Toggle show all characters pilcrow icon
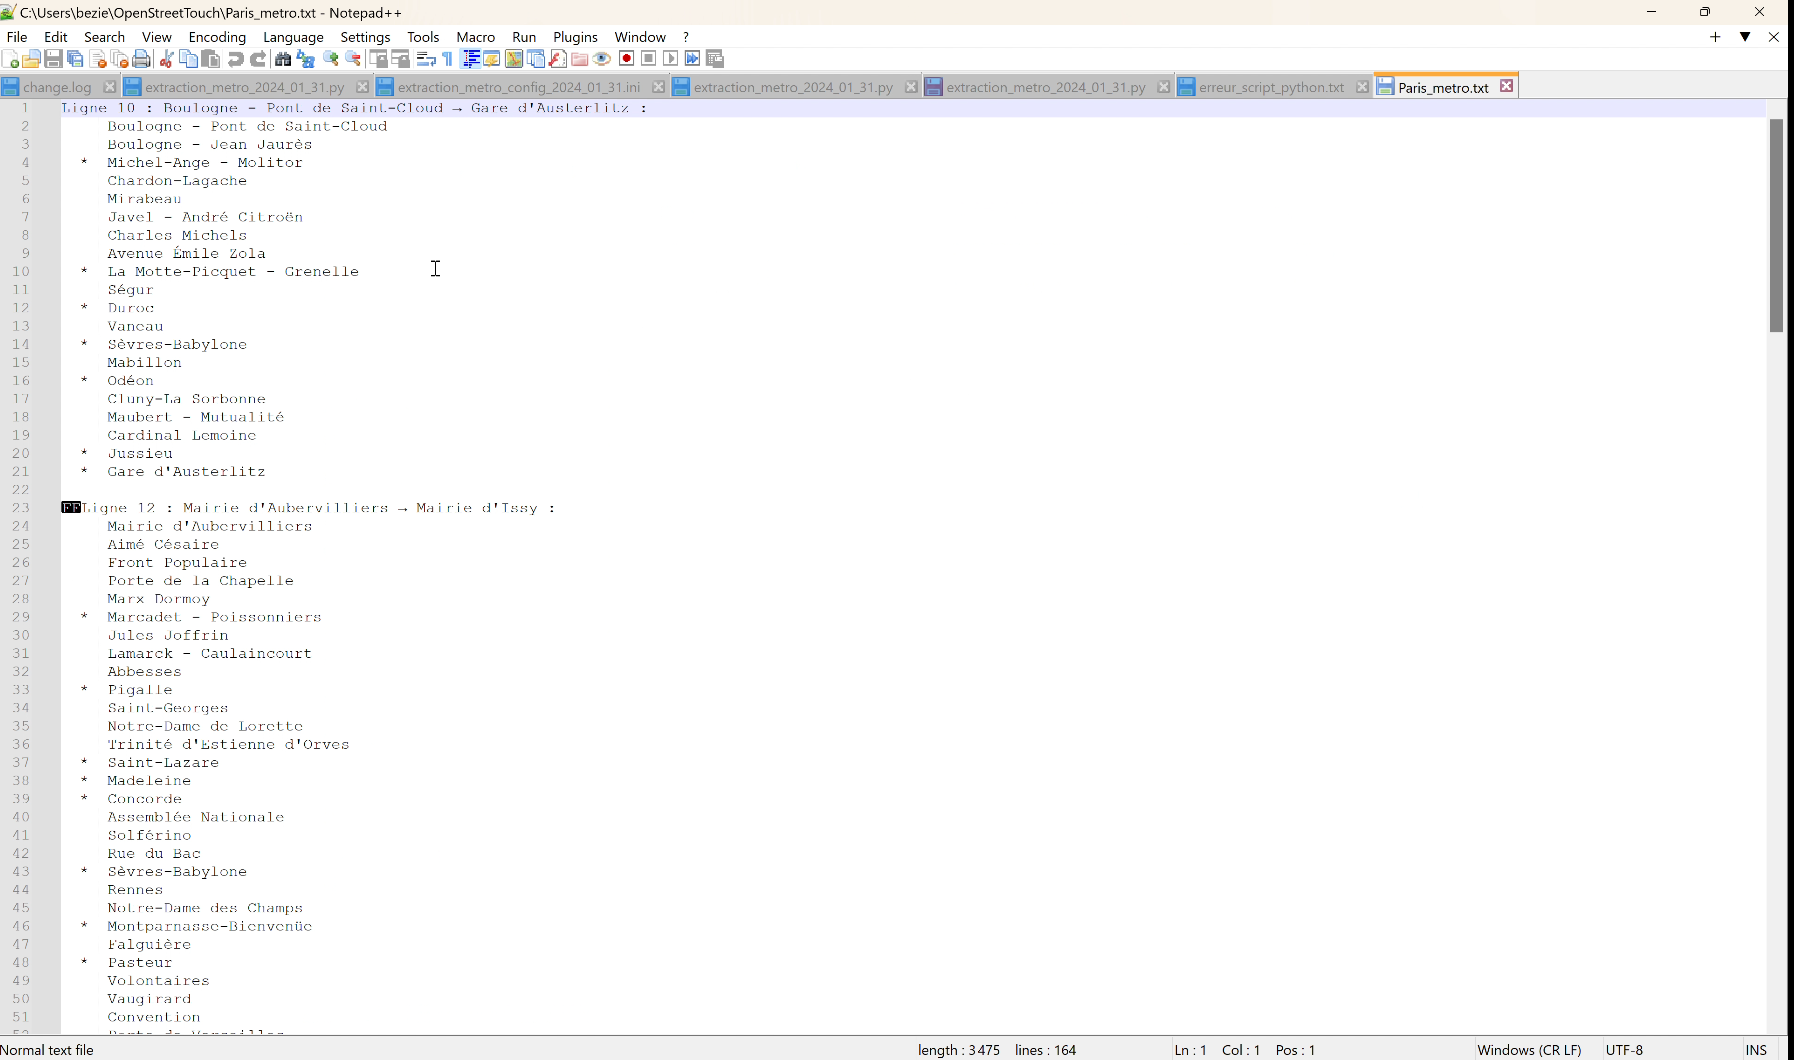This screenshot has height=1060, width=1794. (x=447, y=59)
